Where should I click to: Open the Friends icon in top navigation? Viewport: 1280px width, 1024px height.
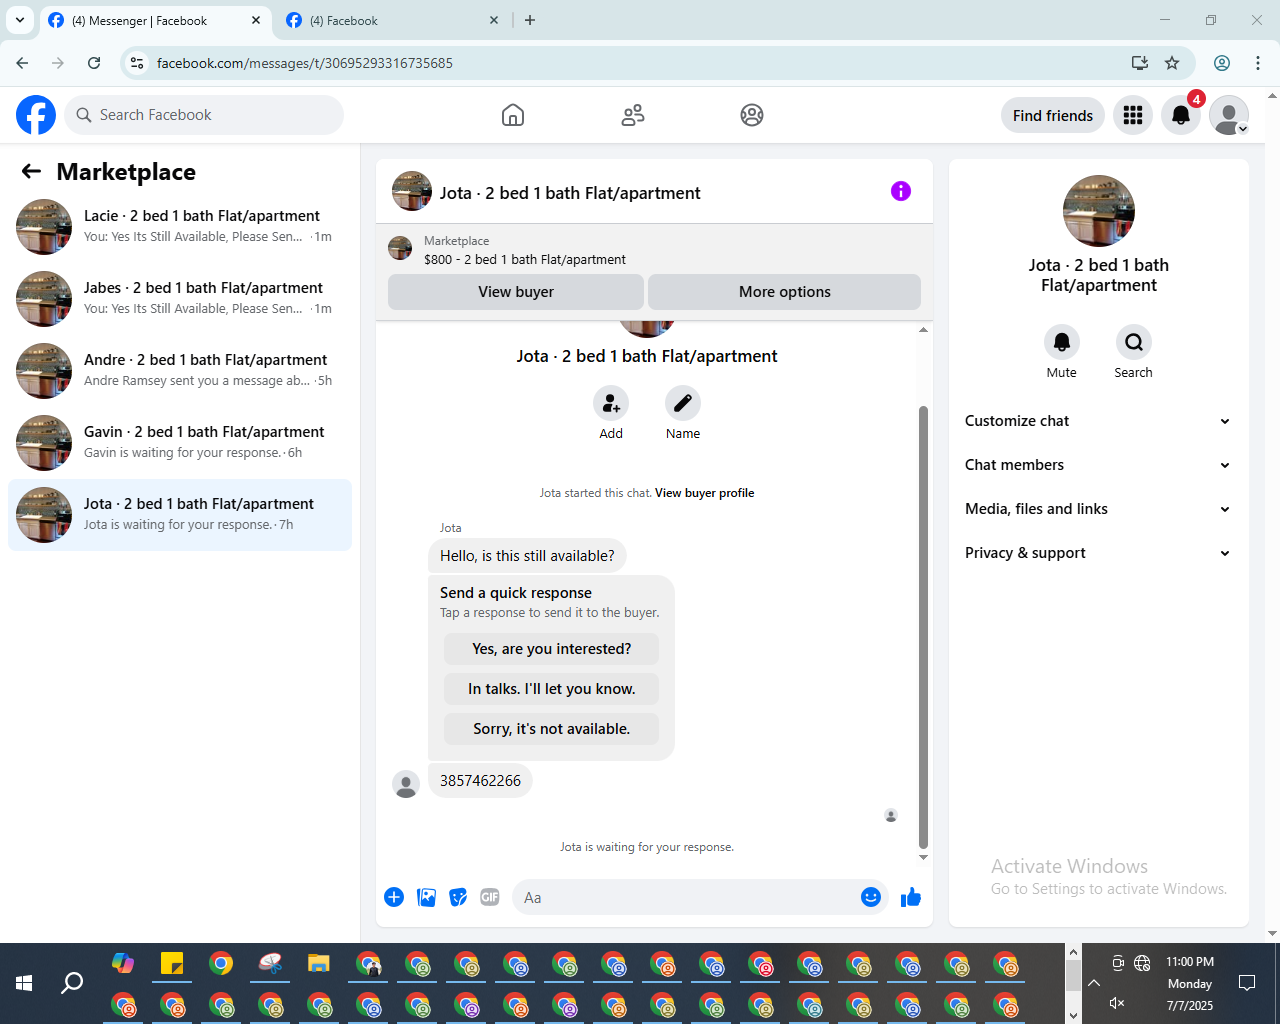(633, 115)
